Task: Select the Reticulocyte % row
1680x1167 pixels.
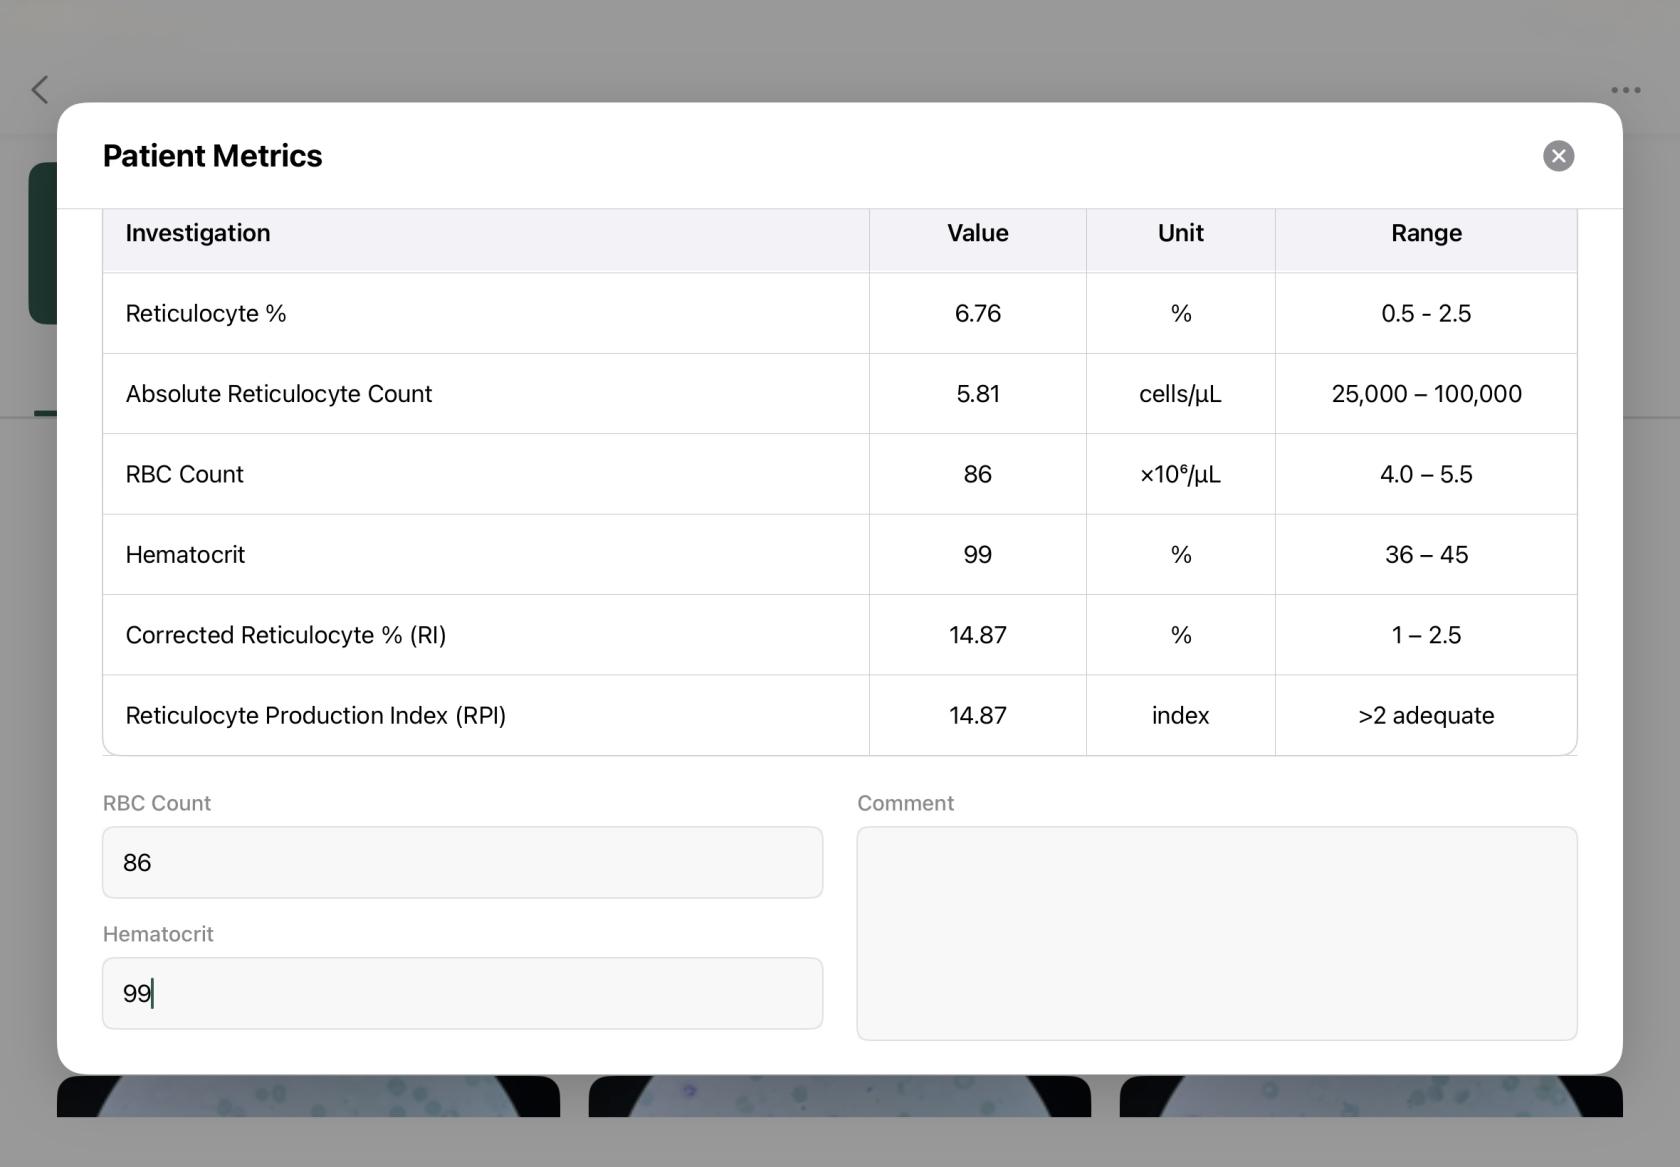Action: pos(840,313)
